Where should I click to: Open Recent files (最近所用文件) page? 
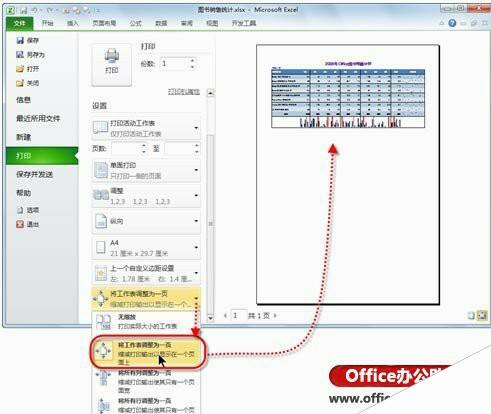[x=38, y=118]
